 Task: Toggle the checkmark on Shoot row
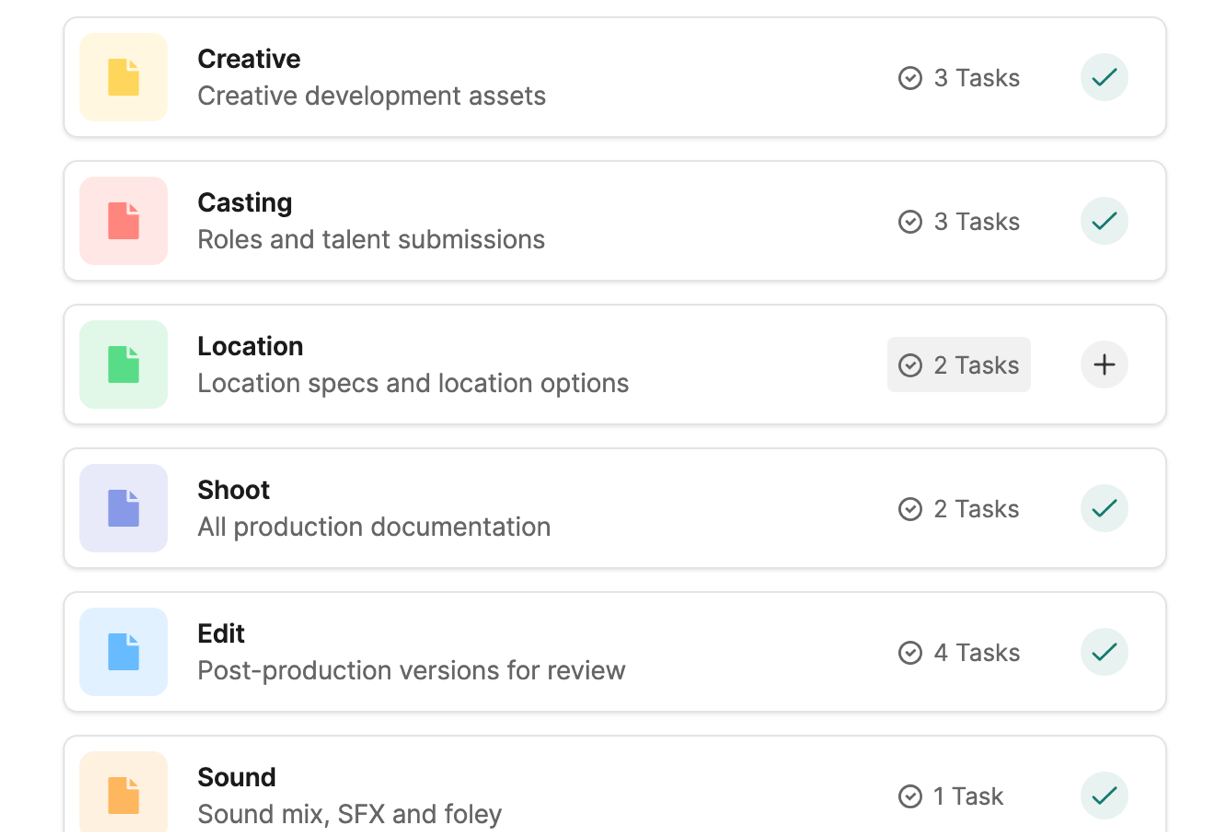(1104, 508)
